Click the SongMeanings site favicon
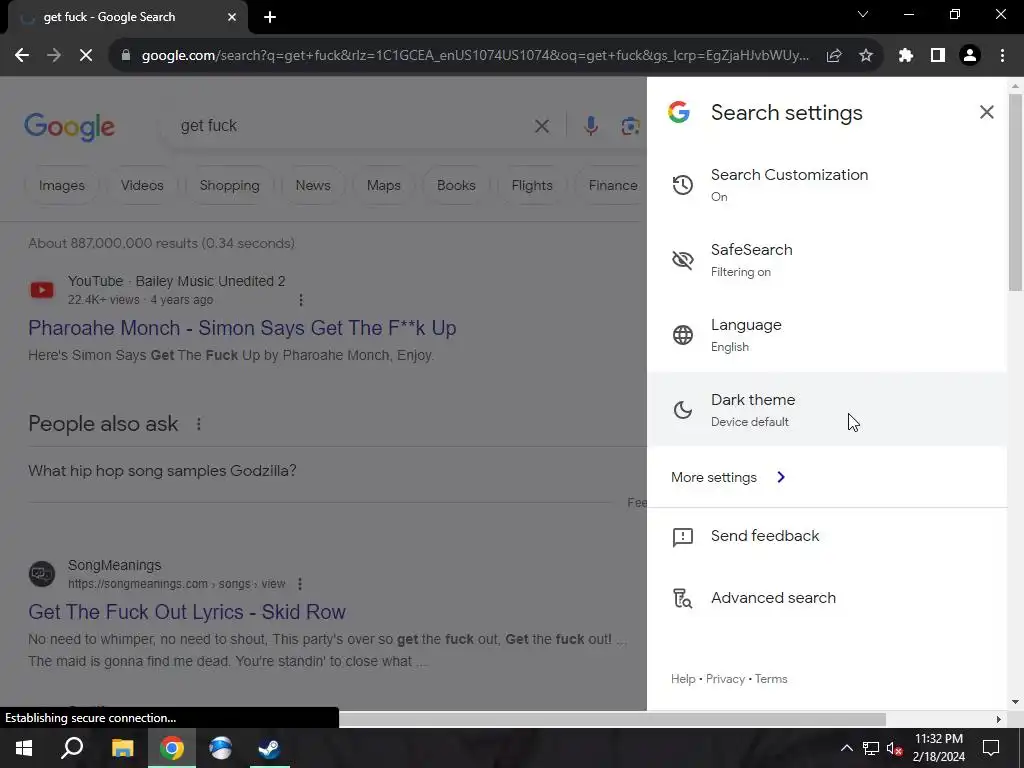Viewport: 1024px width, 768px height. coord(42,573)
